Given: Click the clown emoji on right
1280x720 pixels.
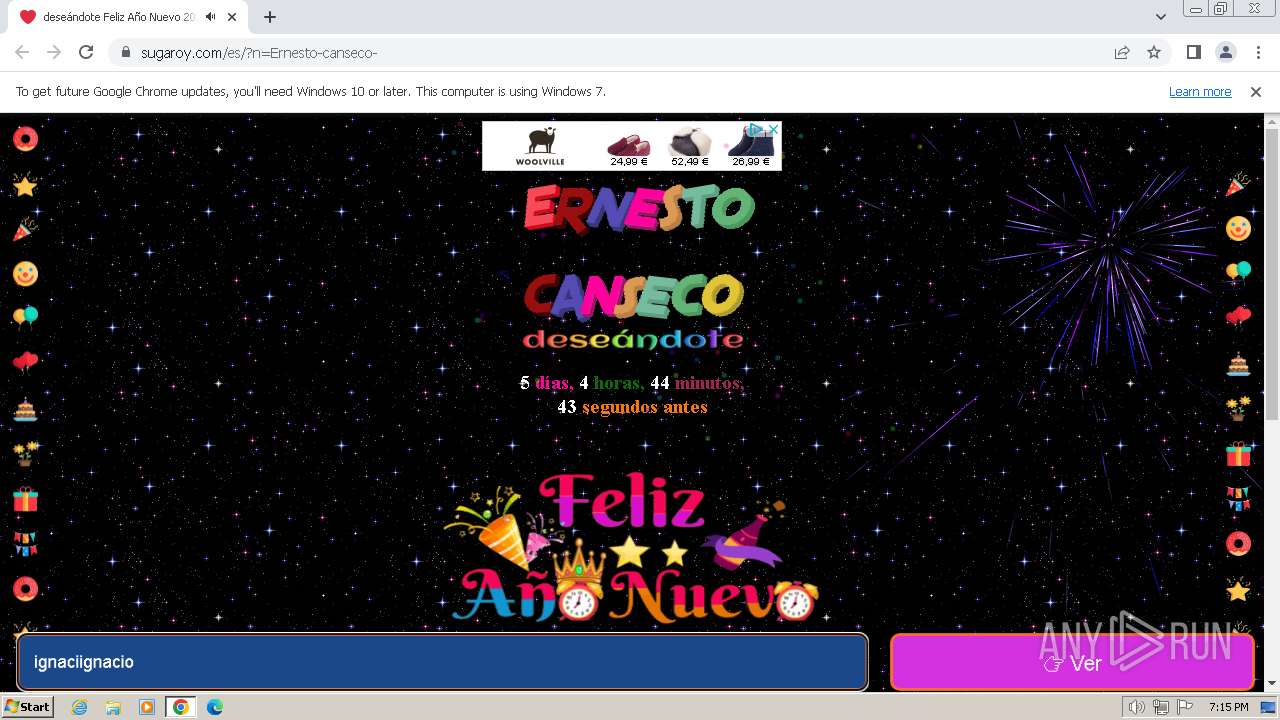Looking at the screenshot, I should pyautogui.click(x=1238, y=229).
